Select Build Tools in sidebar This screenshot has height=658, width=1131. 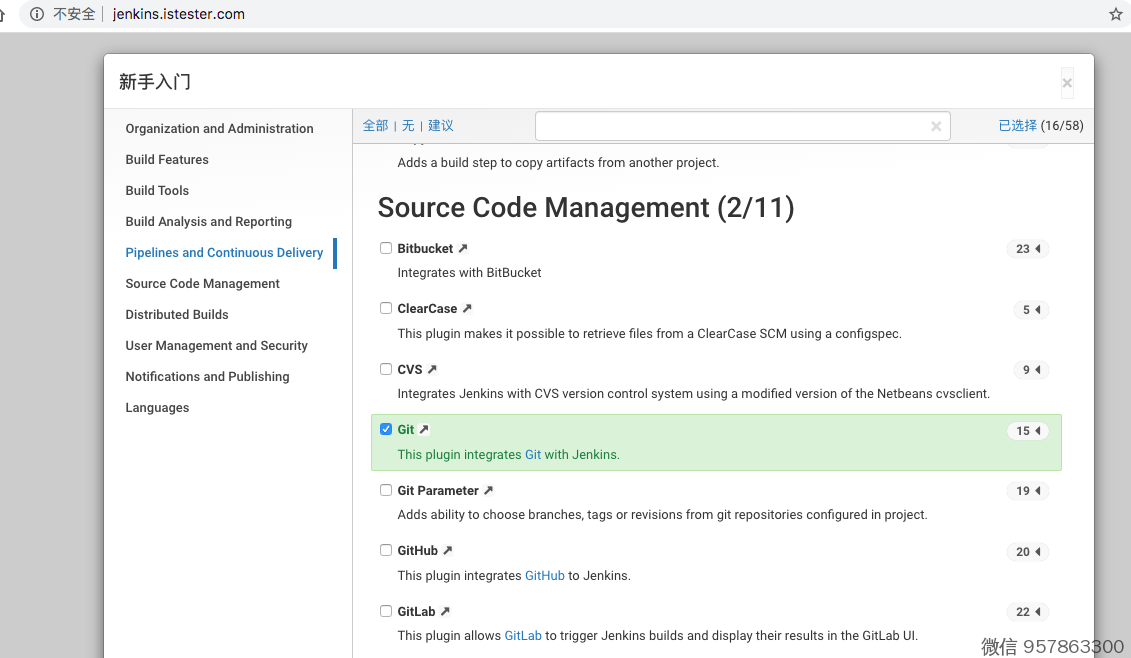(157, 191)
